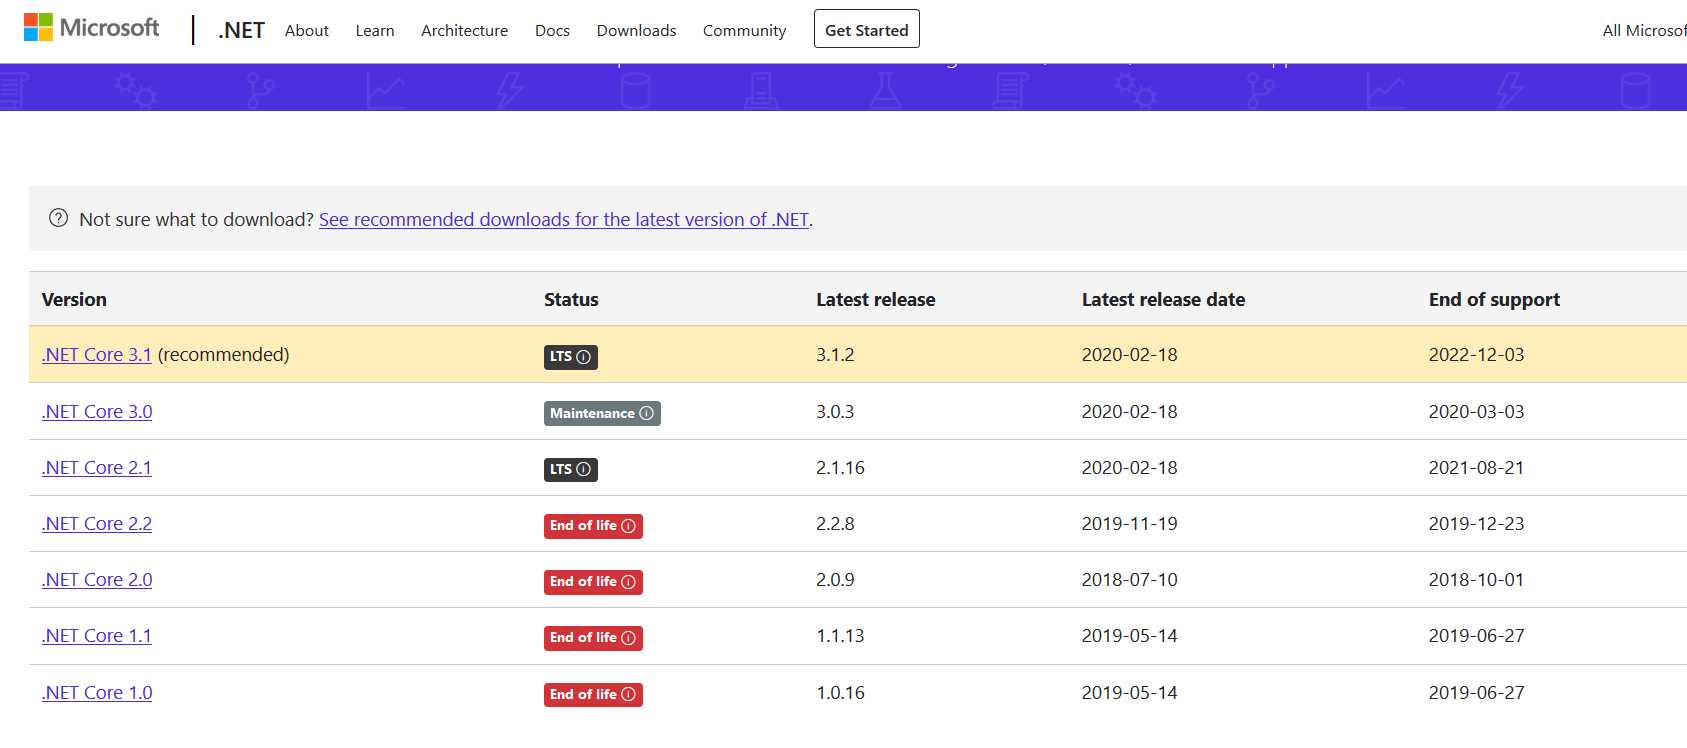1687x748 pixels.
Task: Open the .NET Core 1.0 link
Action: tap(97, 692)
